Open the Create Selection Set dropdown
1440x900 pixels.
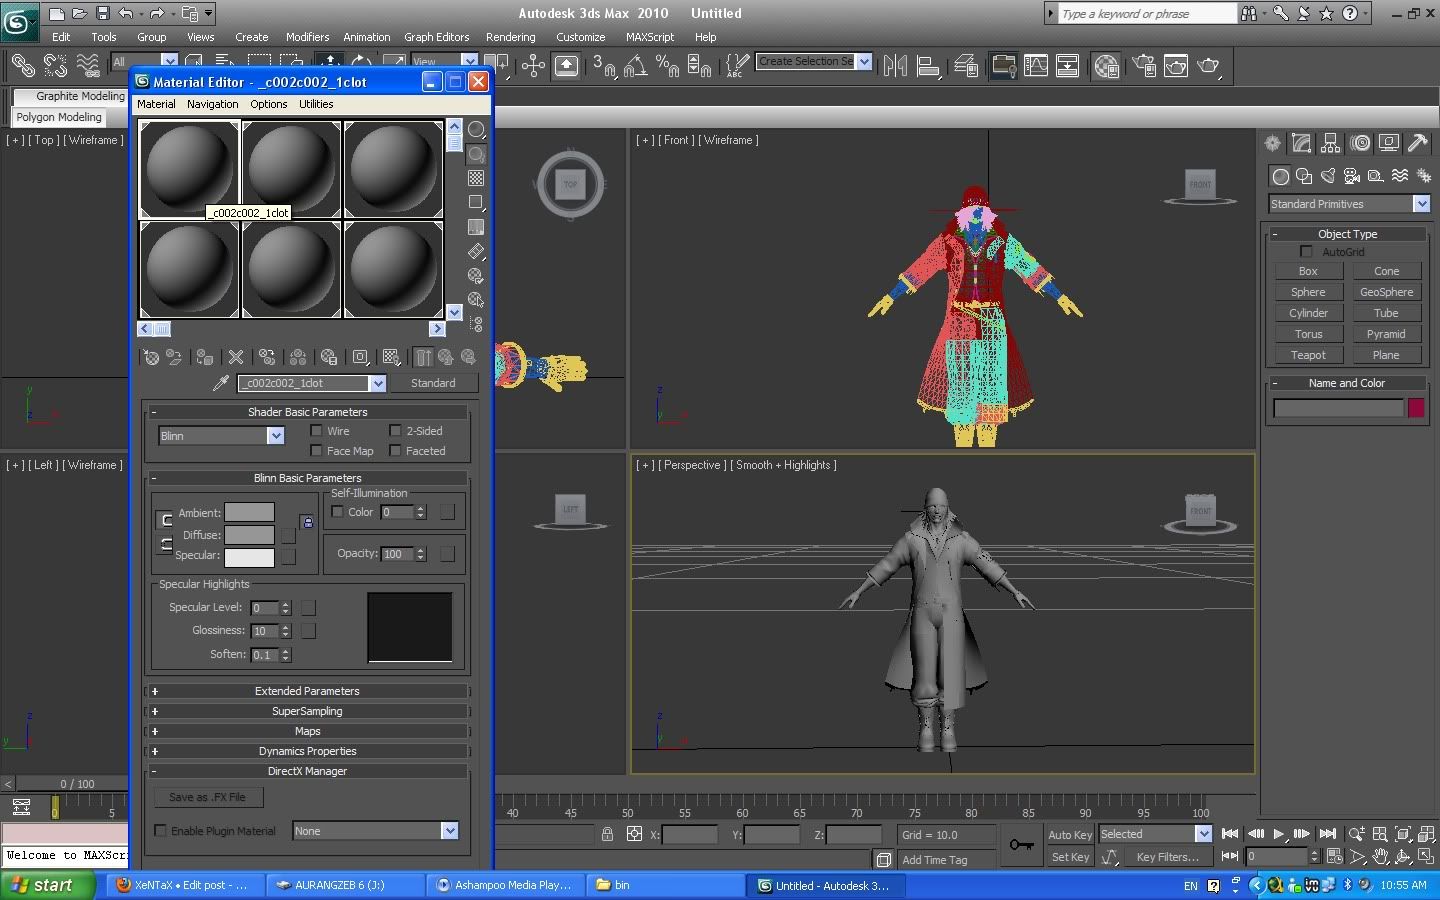(x=864, y=62)
